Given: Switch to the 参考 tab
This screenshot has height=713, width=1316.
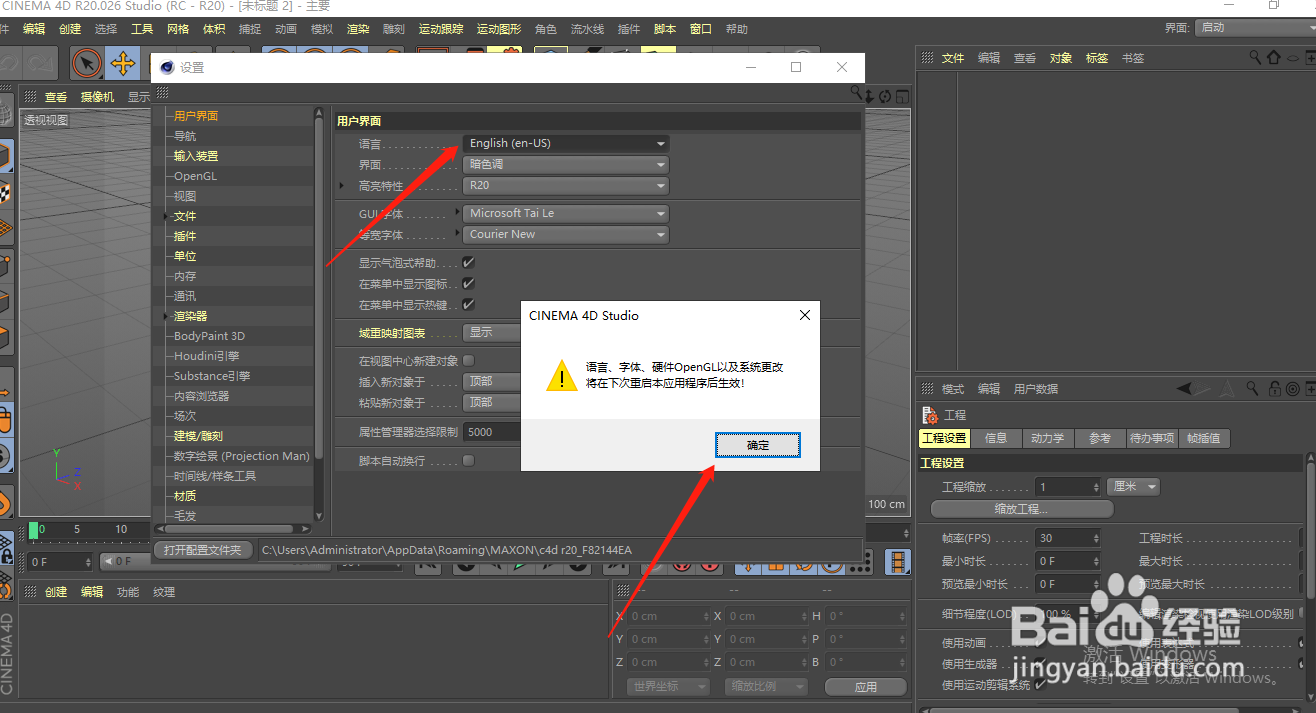Looking at the screenshot, I should [x=1100, y=438].
